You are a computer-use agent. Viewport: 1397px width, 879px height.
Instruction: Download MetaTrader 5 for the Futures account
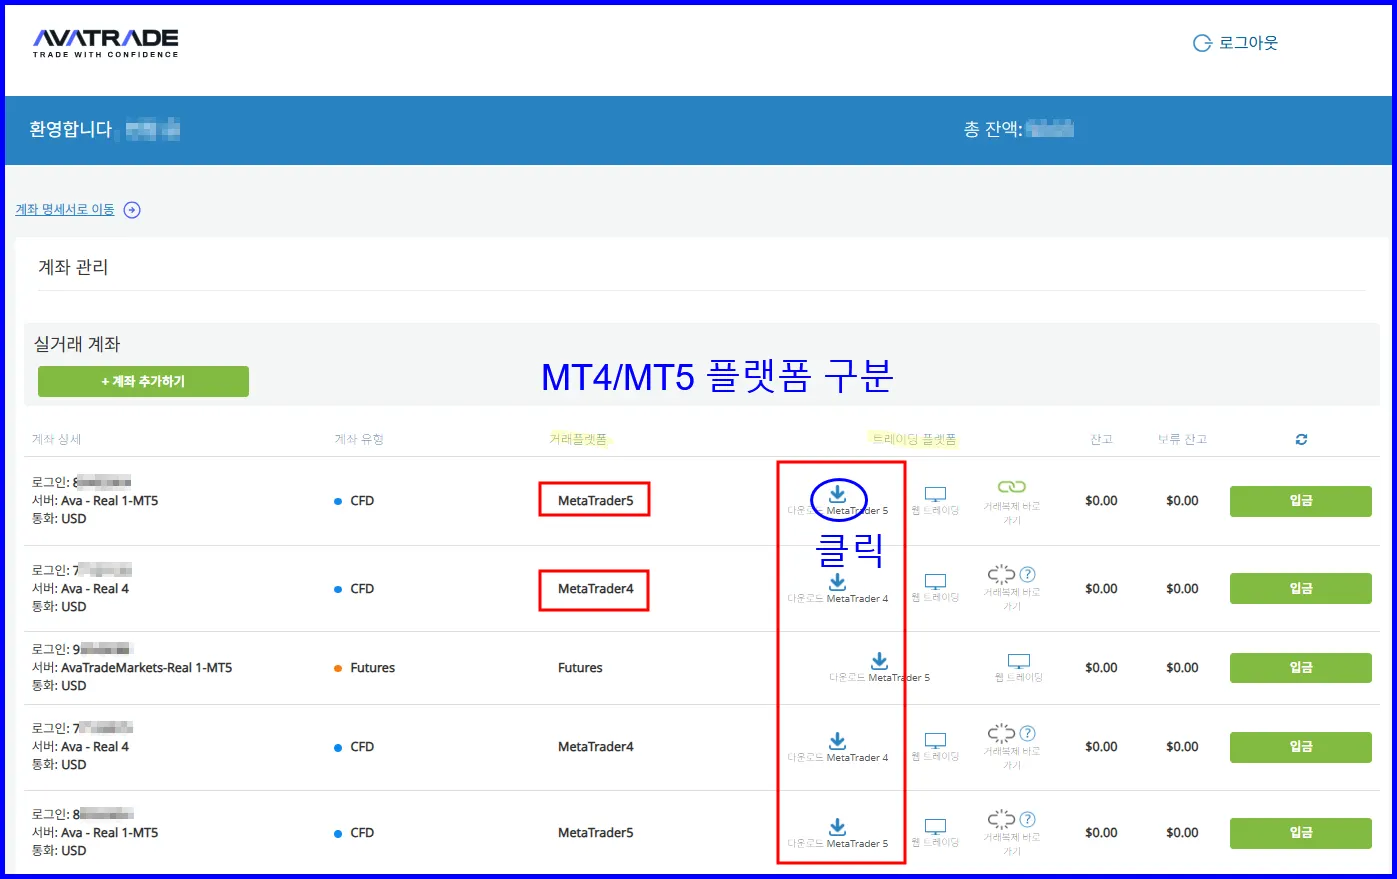click(879, 661)
